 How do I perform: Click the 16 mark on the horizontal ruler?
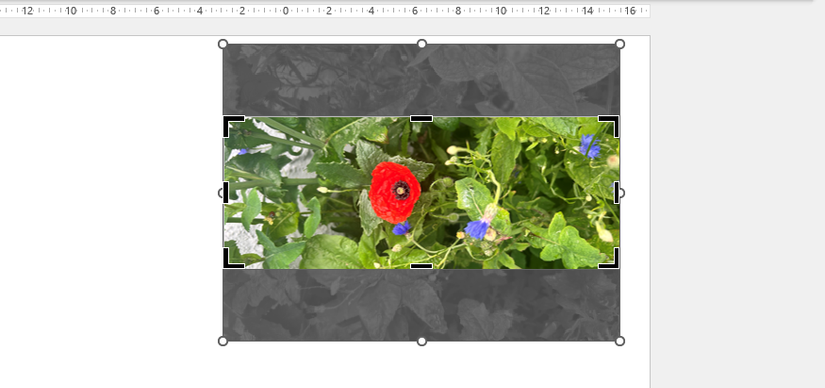(x=630, y=11)
